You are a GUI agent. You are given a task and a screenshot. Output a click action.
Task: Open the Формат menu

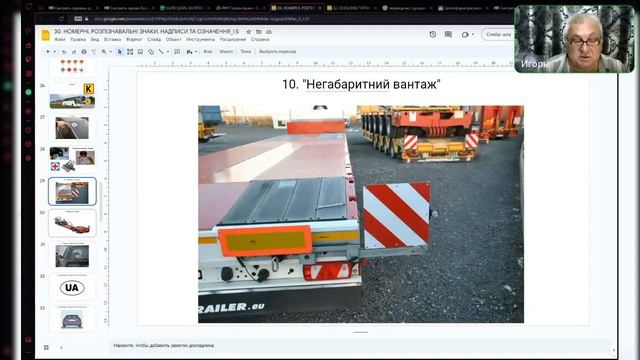coord(134,40)
